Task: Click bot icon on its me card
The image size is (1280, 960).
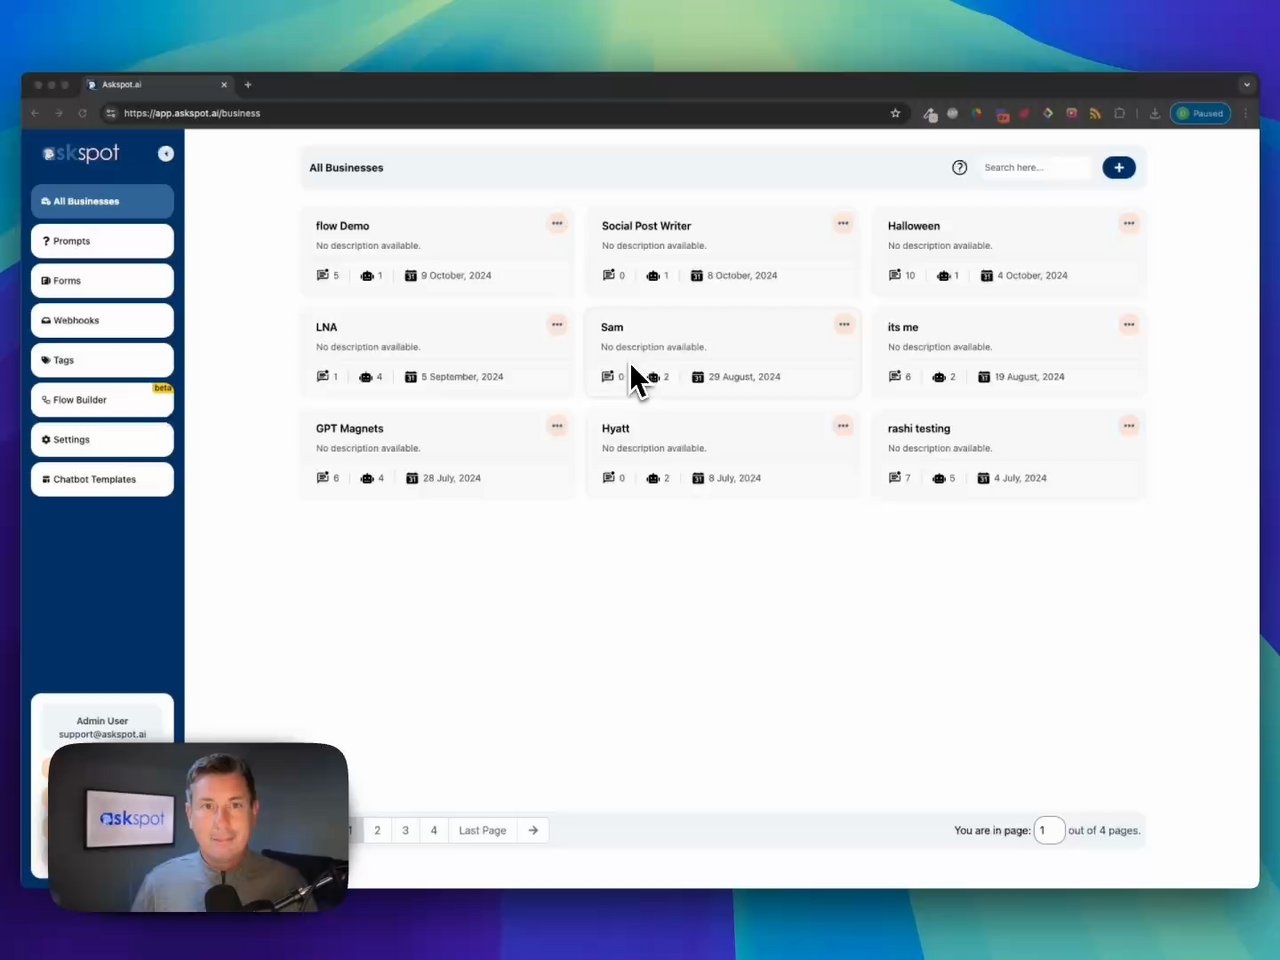Action: click(x=939, y=377)
